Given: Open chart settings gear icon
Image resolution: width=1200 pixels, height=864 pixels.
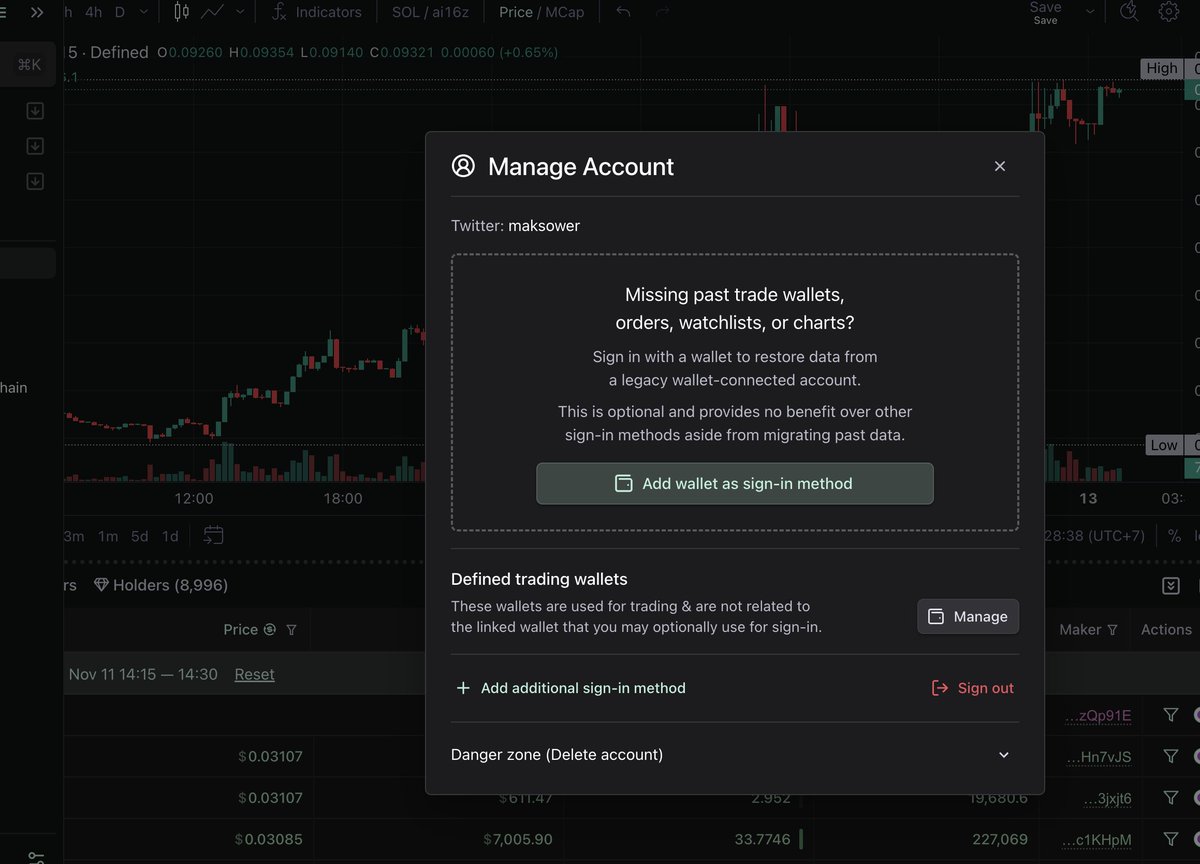Looking at the screenshot, I should [x=1168, y=12].
